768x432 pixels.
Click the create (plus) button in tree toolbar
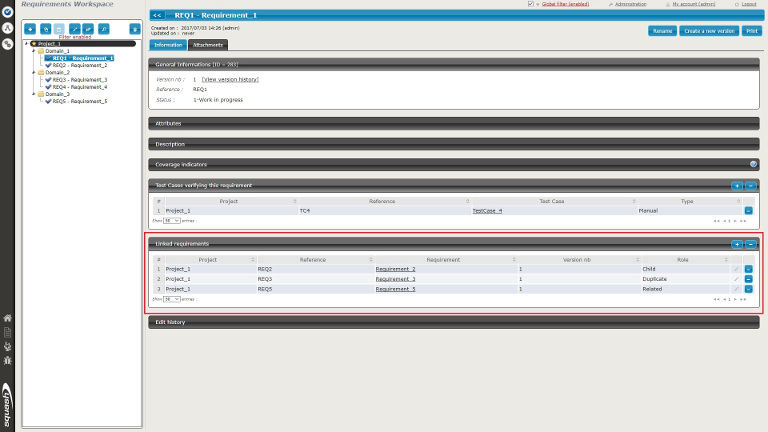[30, 29]
